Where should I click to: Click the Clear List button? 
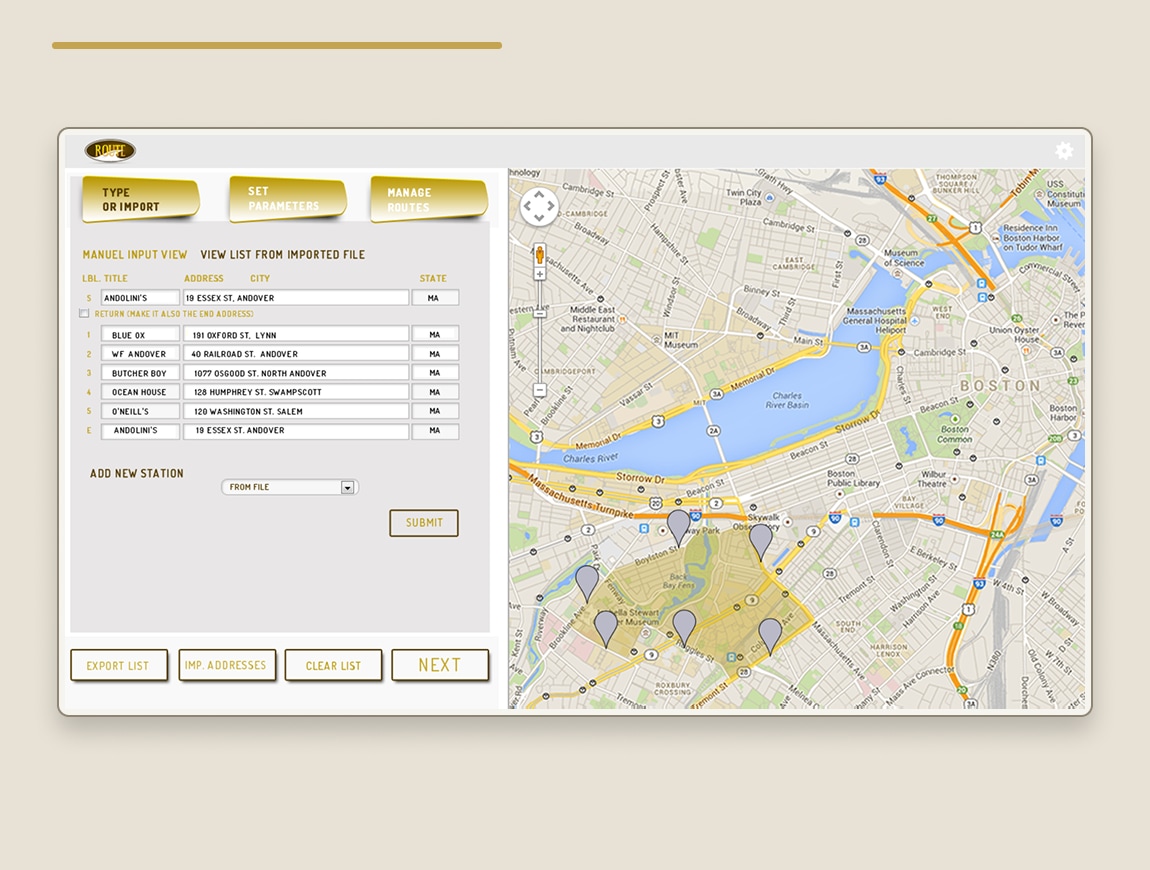click(333, 665)
